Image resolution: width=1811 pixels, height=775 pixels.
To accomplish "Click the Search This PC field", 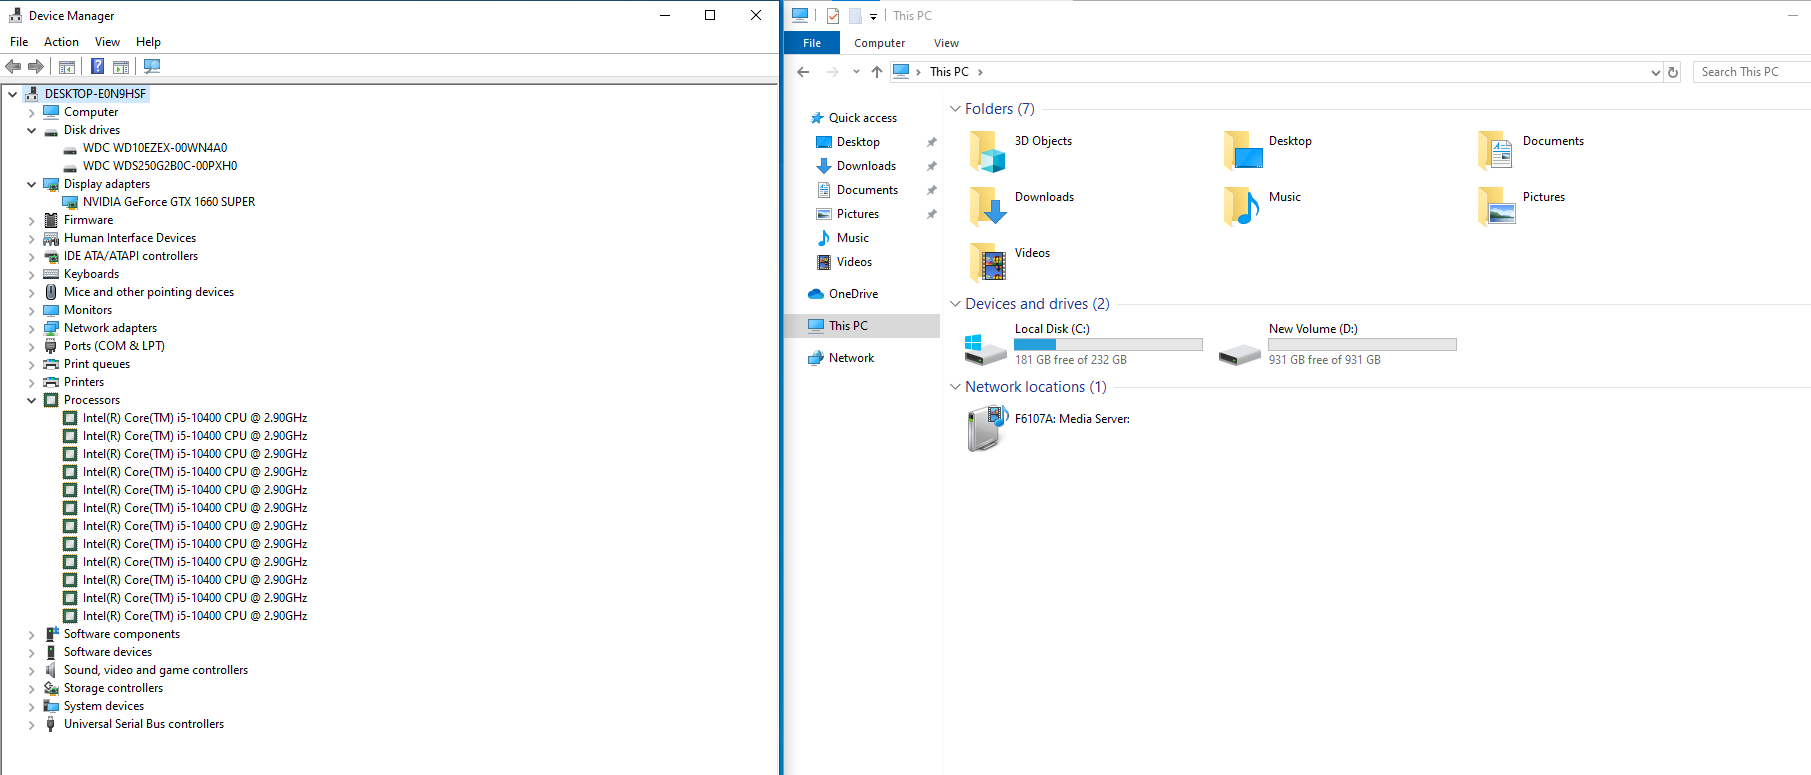I will [1750, 72].
